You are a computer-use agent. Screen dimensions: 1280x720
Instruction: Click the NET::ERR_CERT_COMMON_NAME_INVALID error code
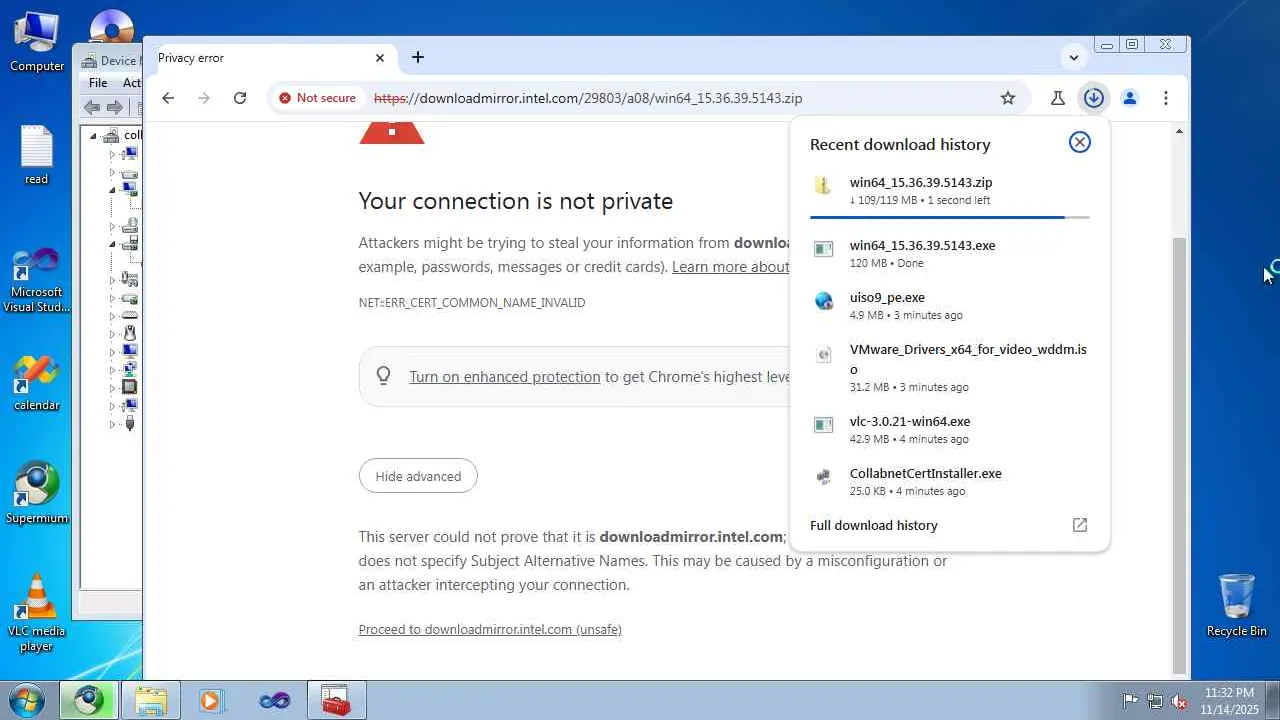point(472,302)
